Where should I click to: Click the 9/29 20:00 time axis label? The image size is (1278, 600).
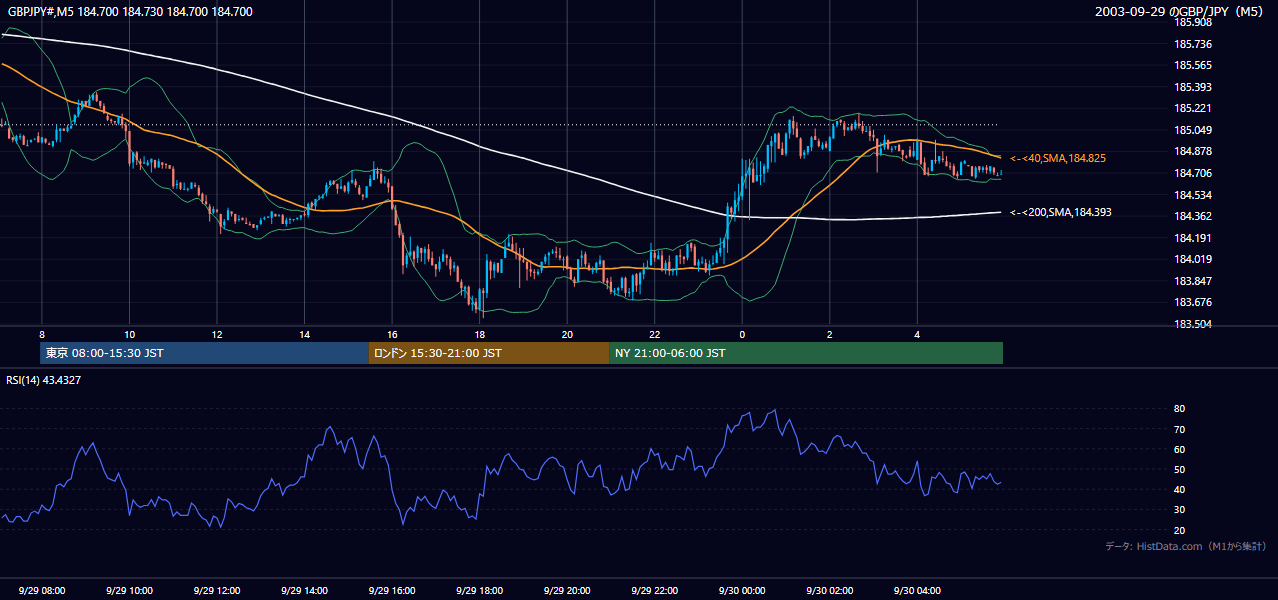(567, 590)
